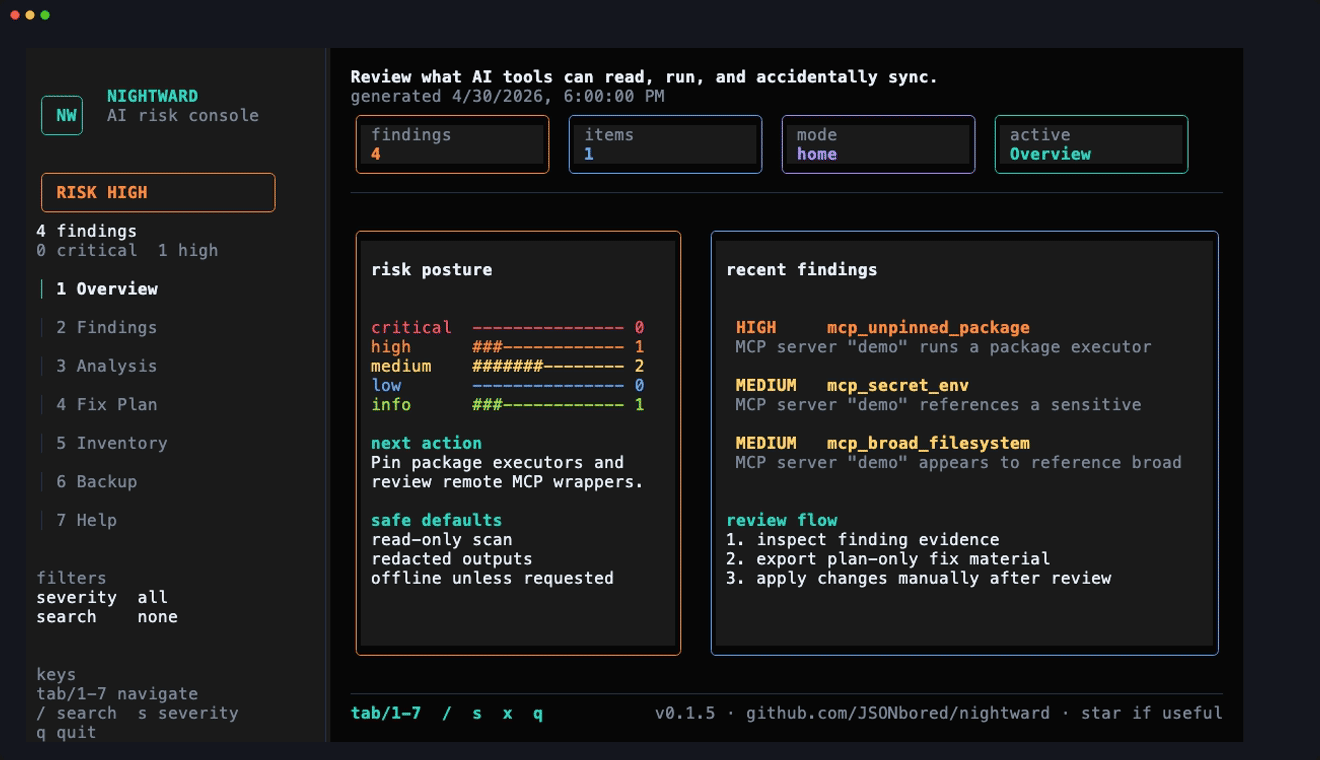This screenshot has width=1320, height=760.
Task: Click the 'next action' heading
Action: click(x=426, y=443)
